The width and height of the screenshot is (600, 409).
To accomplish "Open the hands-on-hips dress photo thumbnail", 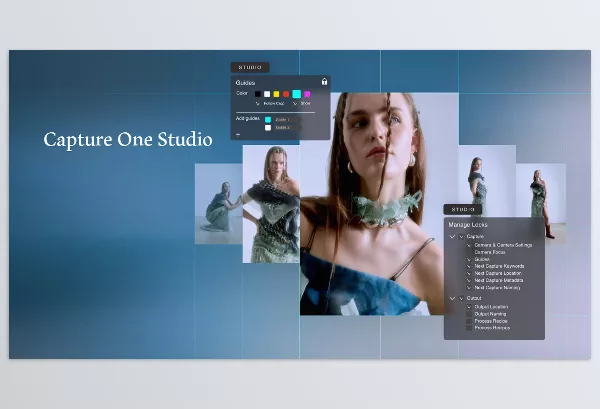I will pyautogui.click(x=271, y=204).
